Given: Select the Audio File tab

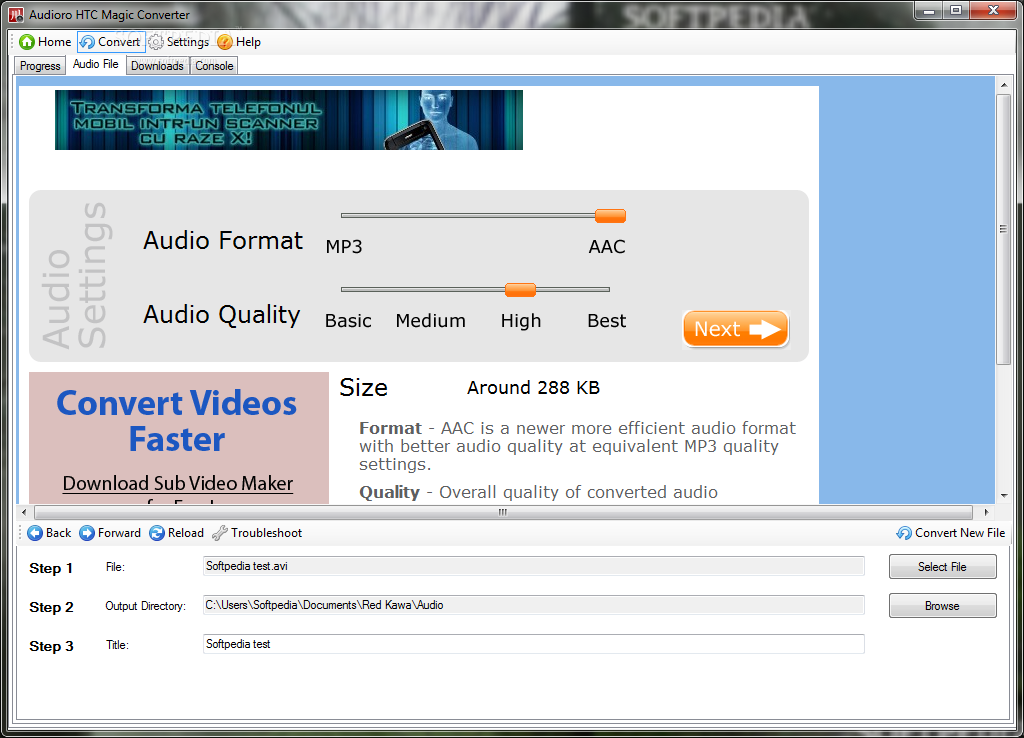Looking at the screenshot, I should [95, 64].
